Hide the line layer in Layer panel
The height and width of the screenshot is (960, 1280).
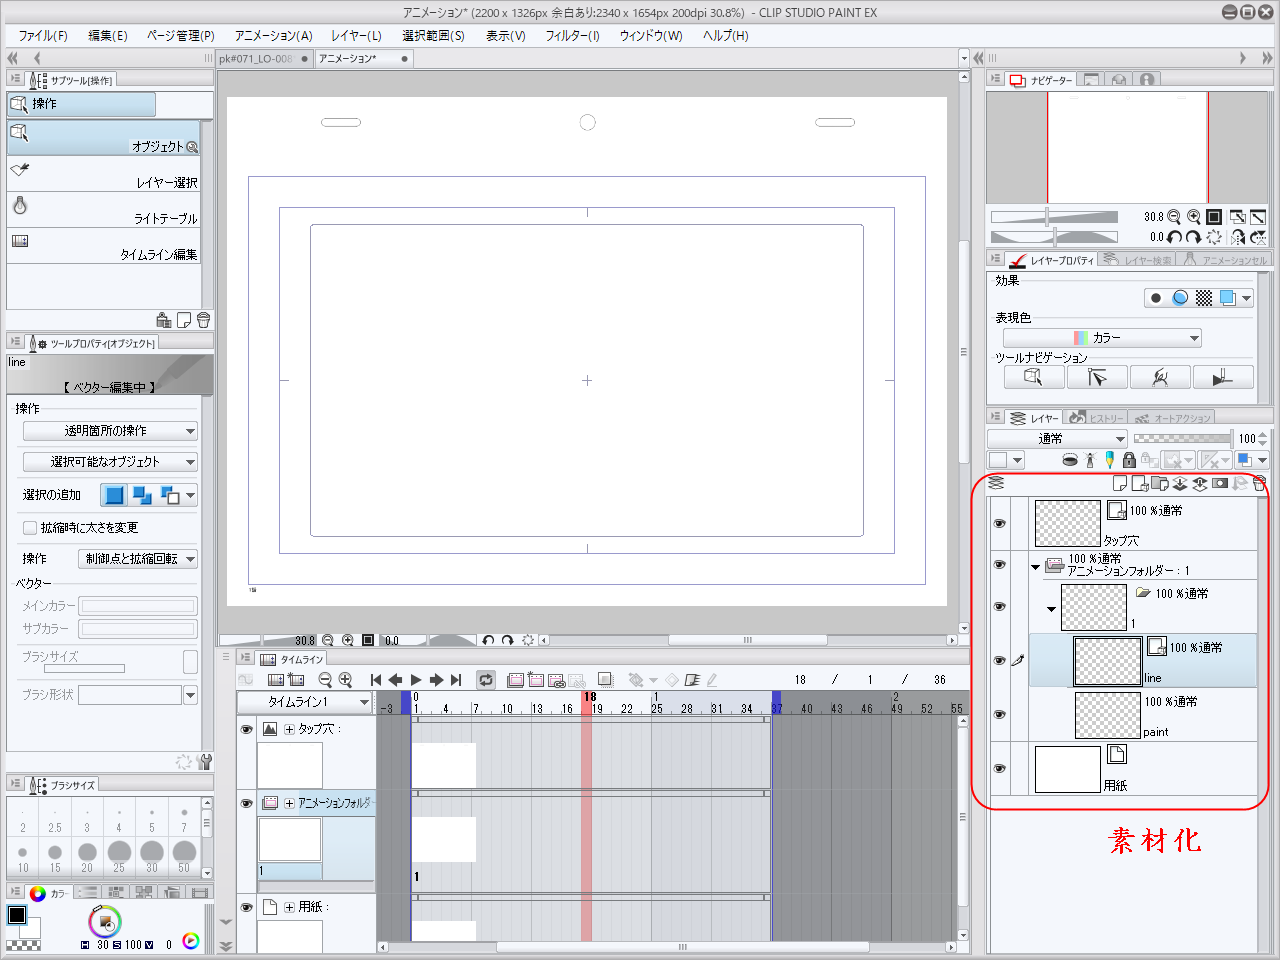[999, 660]
